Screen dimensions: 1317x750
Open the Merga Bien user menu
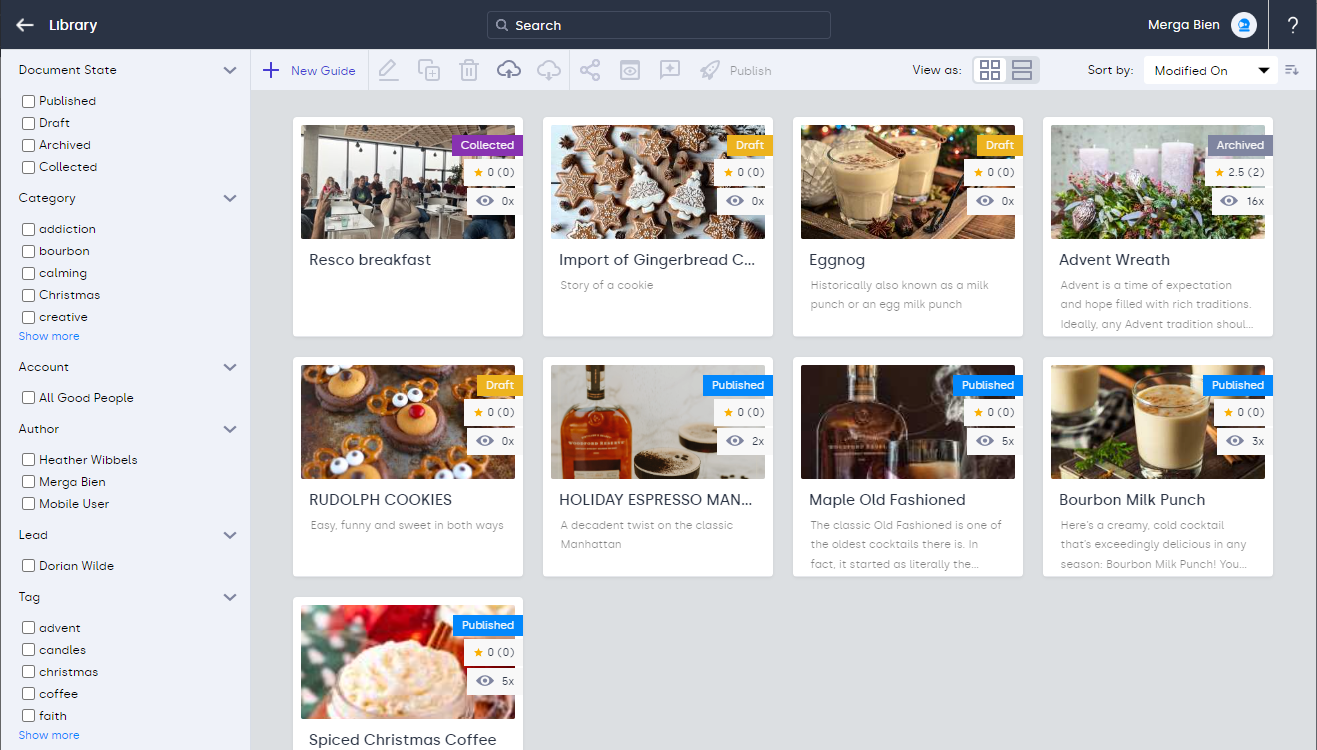pyautogui.click(x=1200, y=25)
